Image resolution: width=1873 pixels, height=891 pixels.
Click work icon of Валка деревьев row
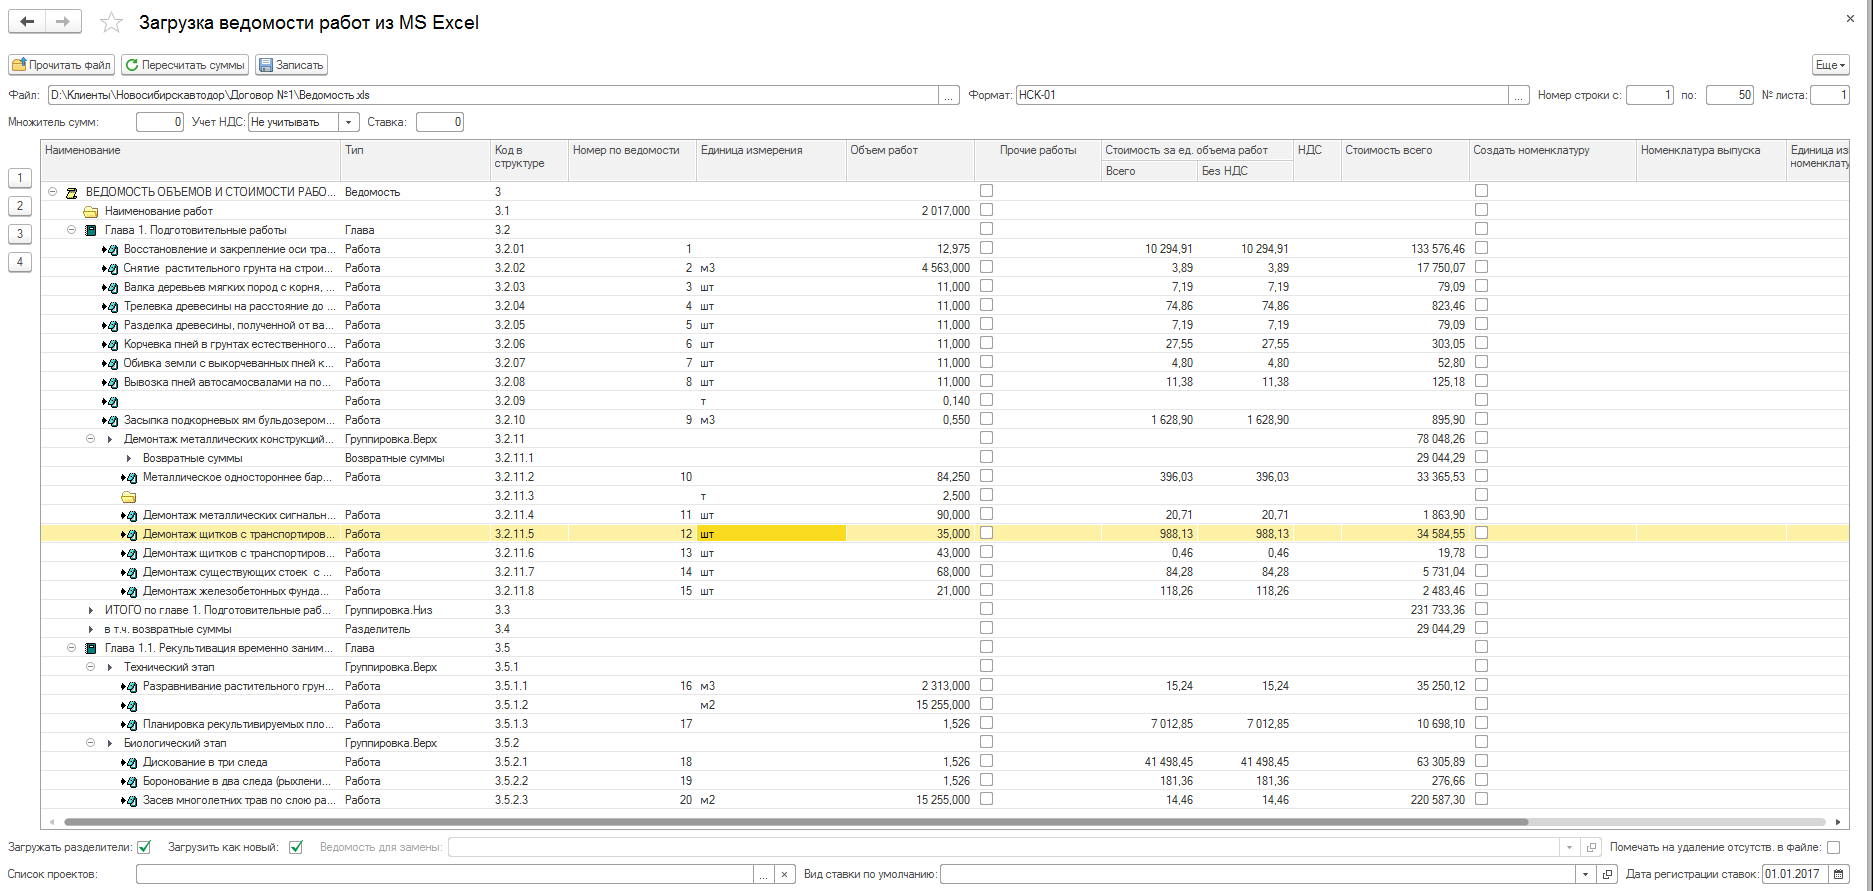tap(110, 287)
